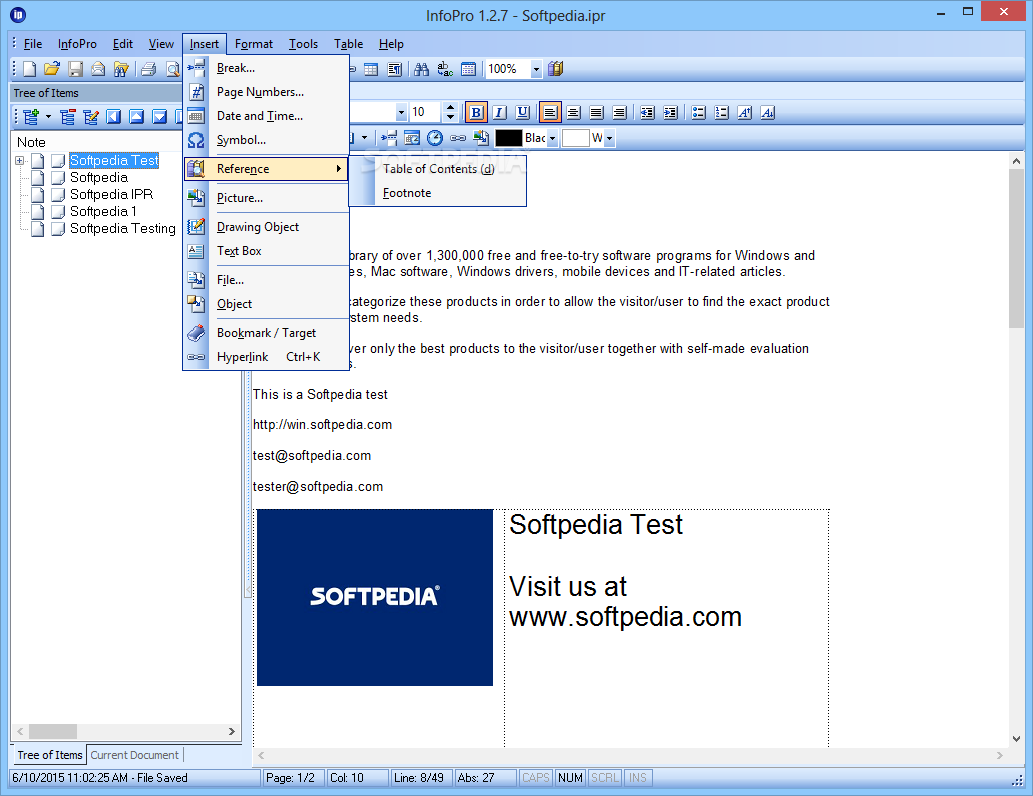Turn on center alignment

pos(574,113)
